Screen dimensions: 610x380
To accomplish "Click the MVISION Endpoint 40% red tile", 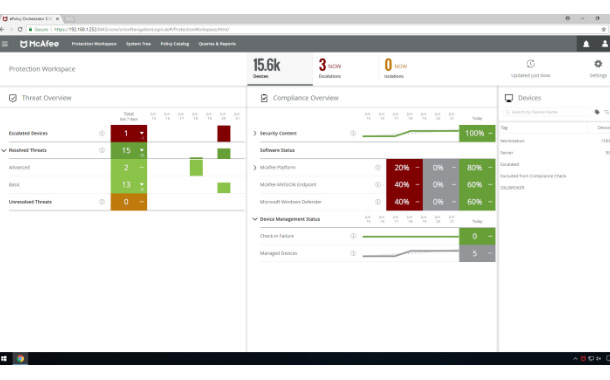I will coord(404,185).
